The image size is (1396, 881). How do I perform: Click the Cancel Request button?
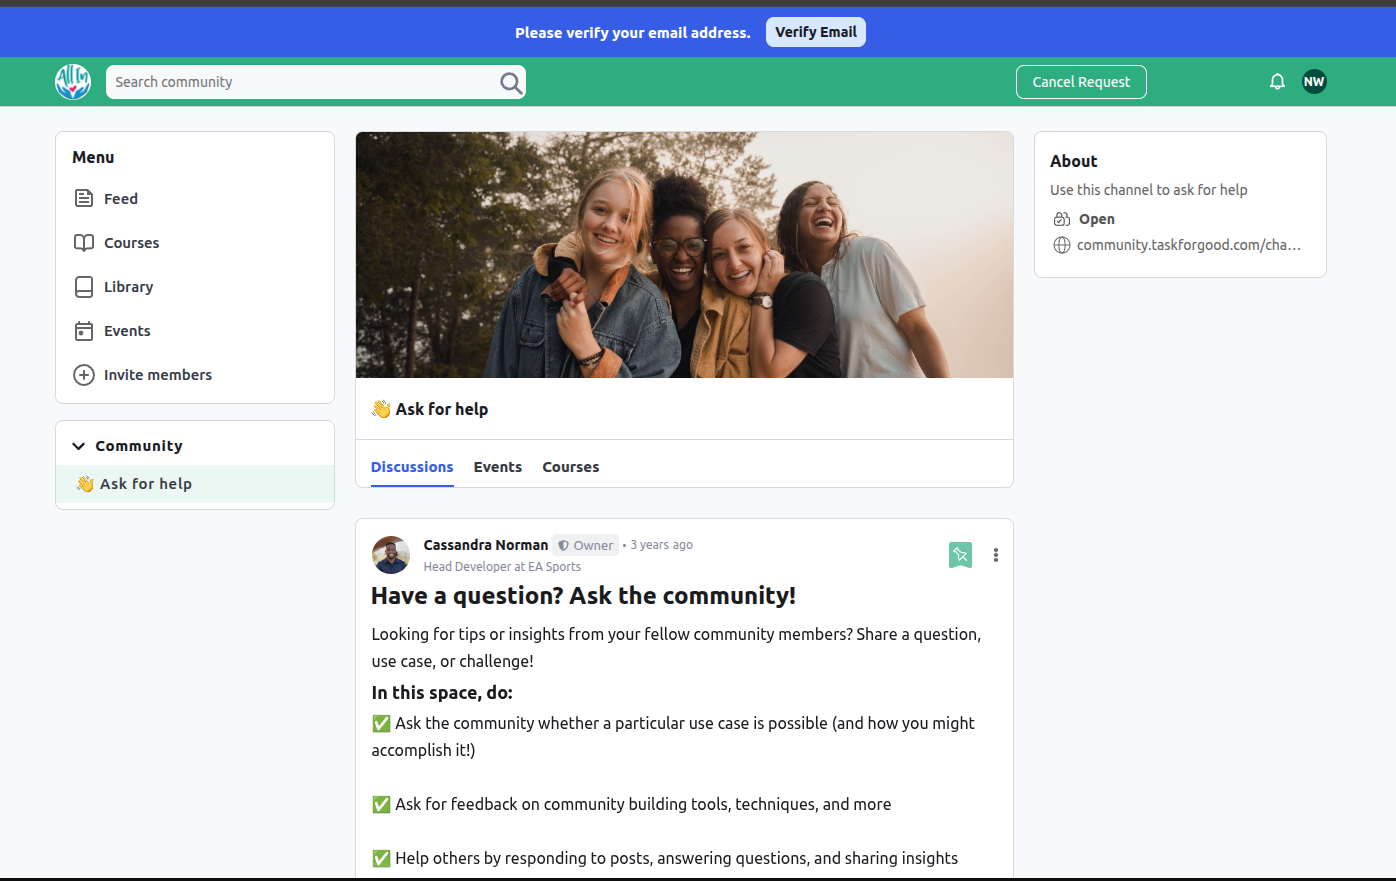1081,82
